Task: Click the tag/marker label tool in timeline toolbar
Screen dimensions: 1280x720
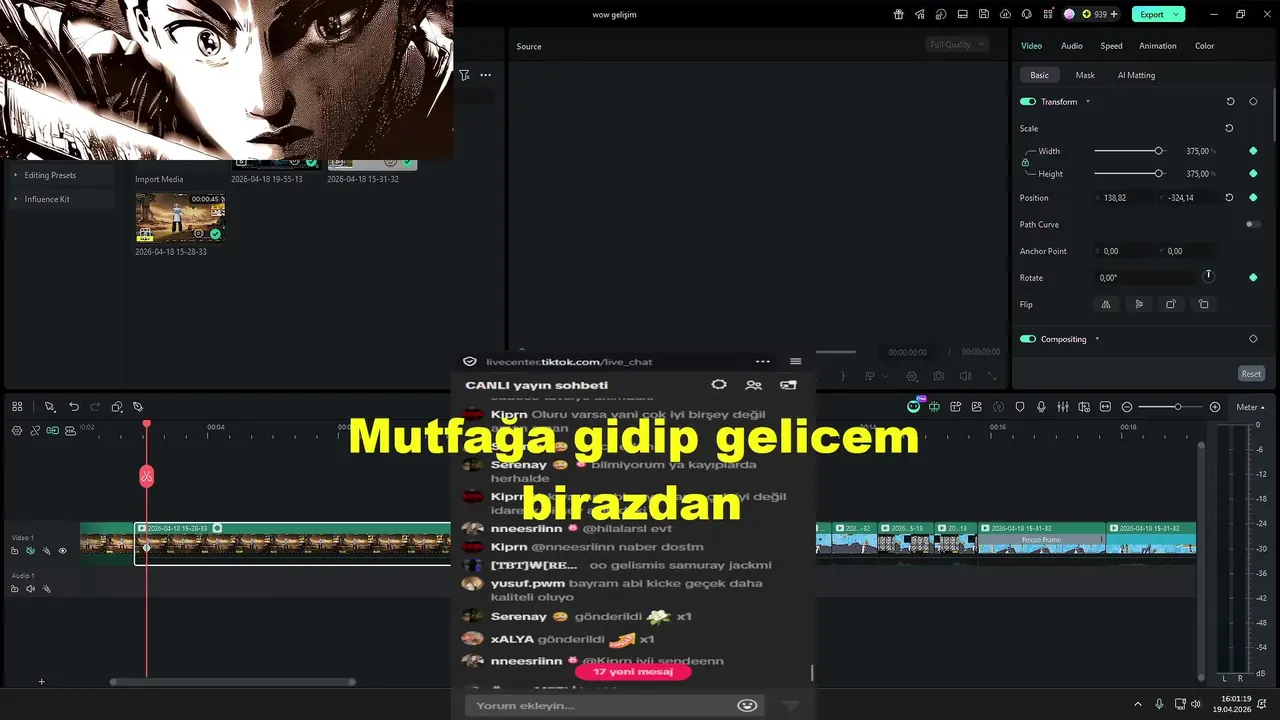Action: tap(138, 407)
